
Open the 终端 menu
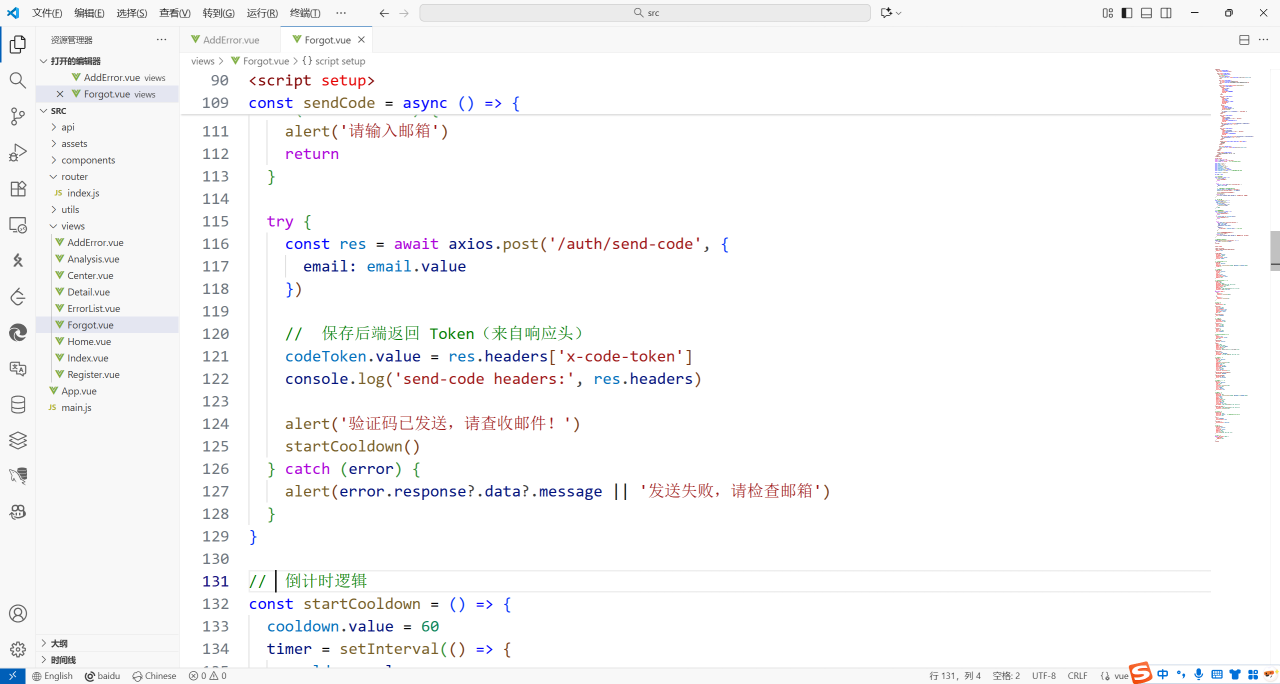[x=305, y=13]
